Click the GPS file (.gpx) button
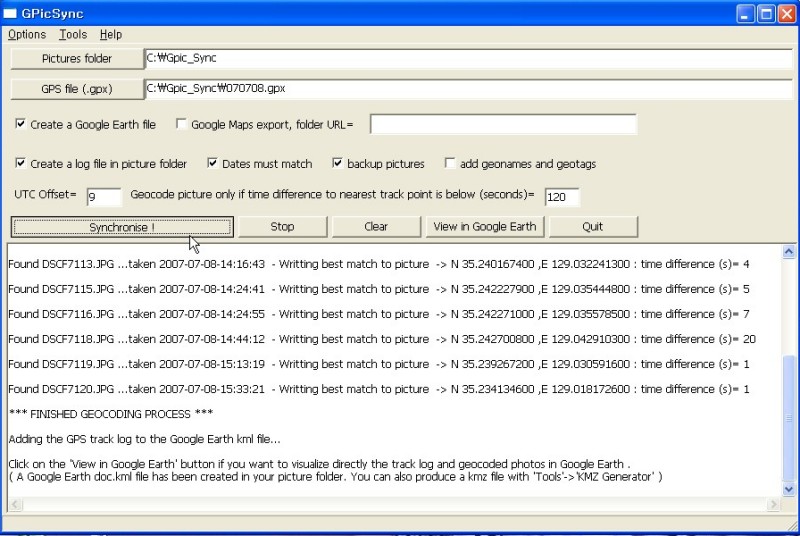The image size is (800, 536). point(77,89)
